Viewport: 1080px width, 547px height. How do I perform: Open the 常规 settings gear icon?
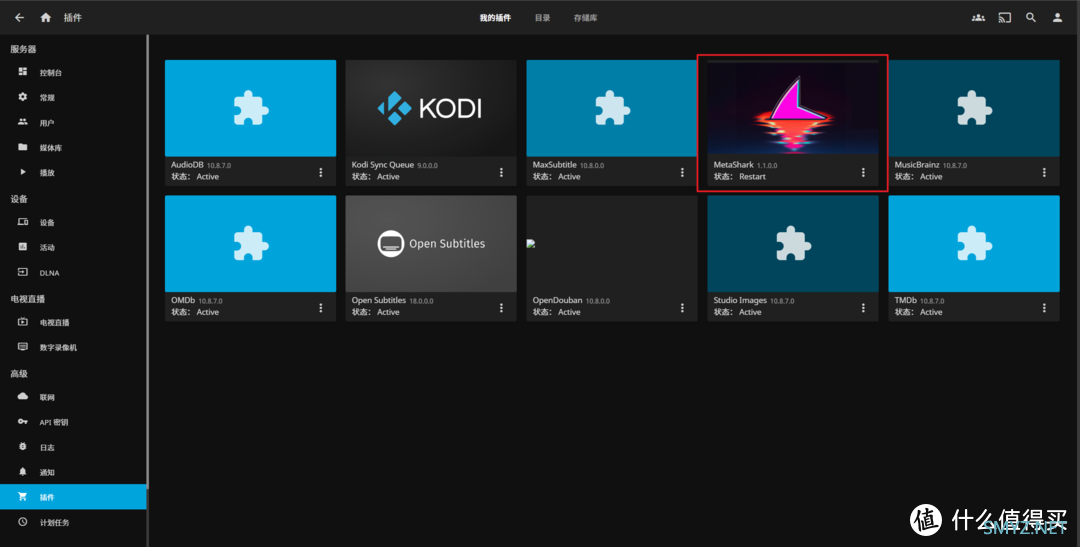23,97
